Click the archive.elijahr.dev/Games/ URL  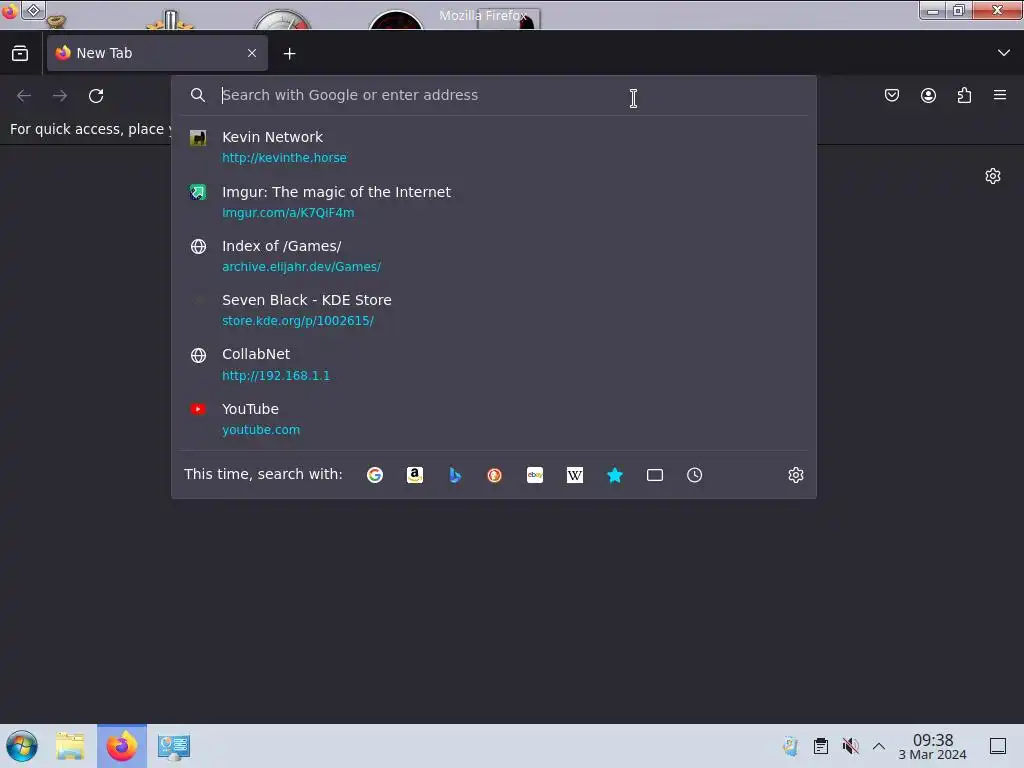pos(301,266)
